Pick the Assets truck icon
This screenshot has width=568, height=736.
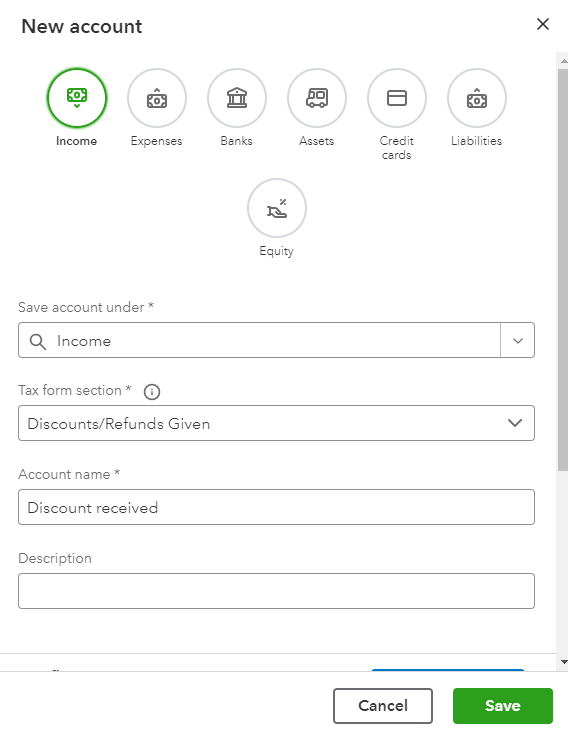click(317, 98)
